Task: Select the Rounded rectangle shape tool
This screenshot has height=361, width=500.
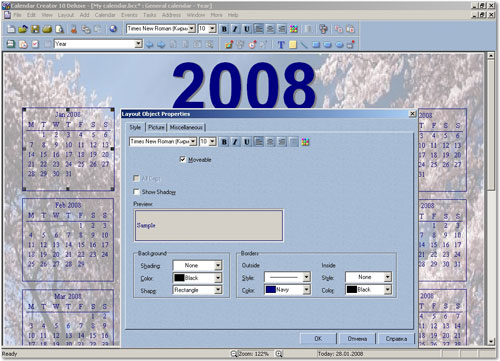Action: [328, 44]
